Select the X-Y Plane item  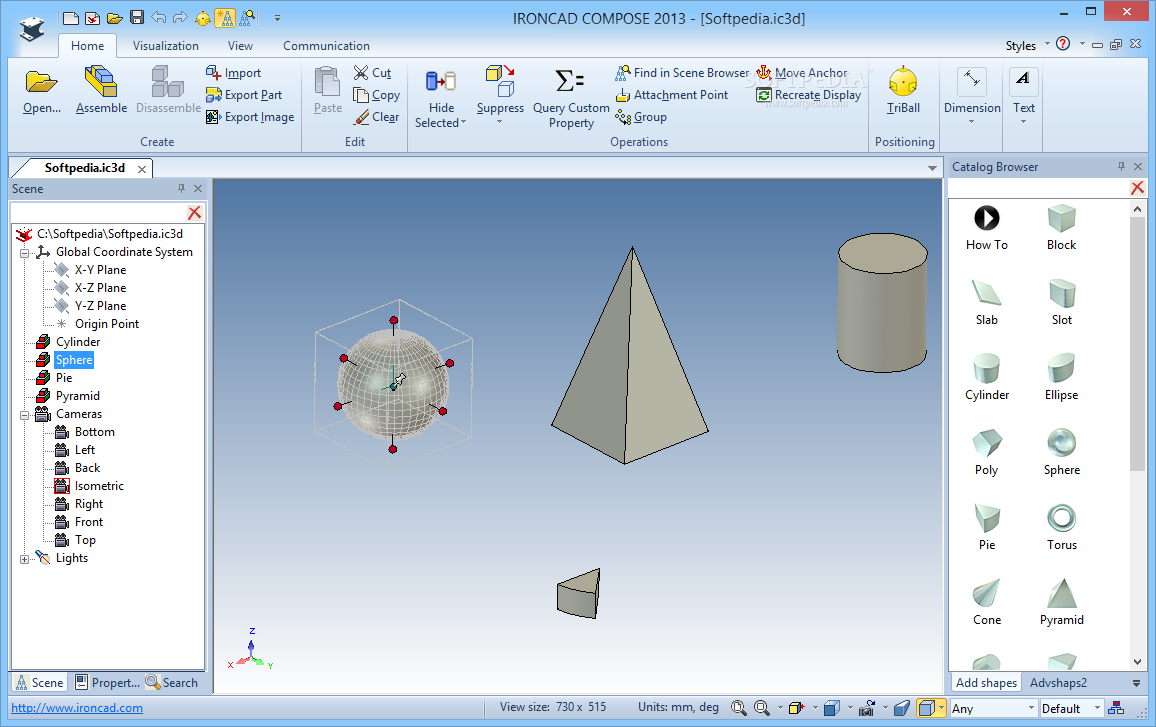[x=100, y=270]
